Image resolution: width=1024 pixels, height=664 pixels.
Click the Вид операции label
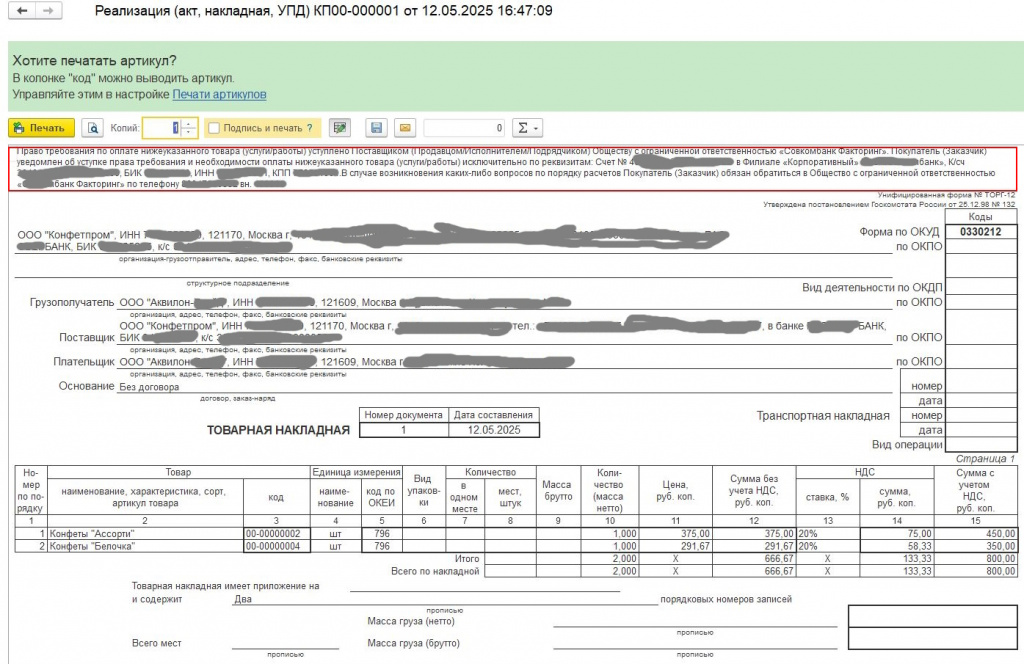point(907,445)
